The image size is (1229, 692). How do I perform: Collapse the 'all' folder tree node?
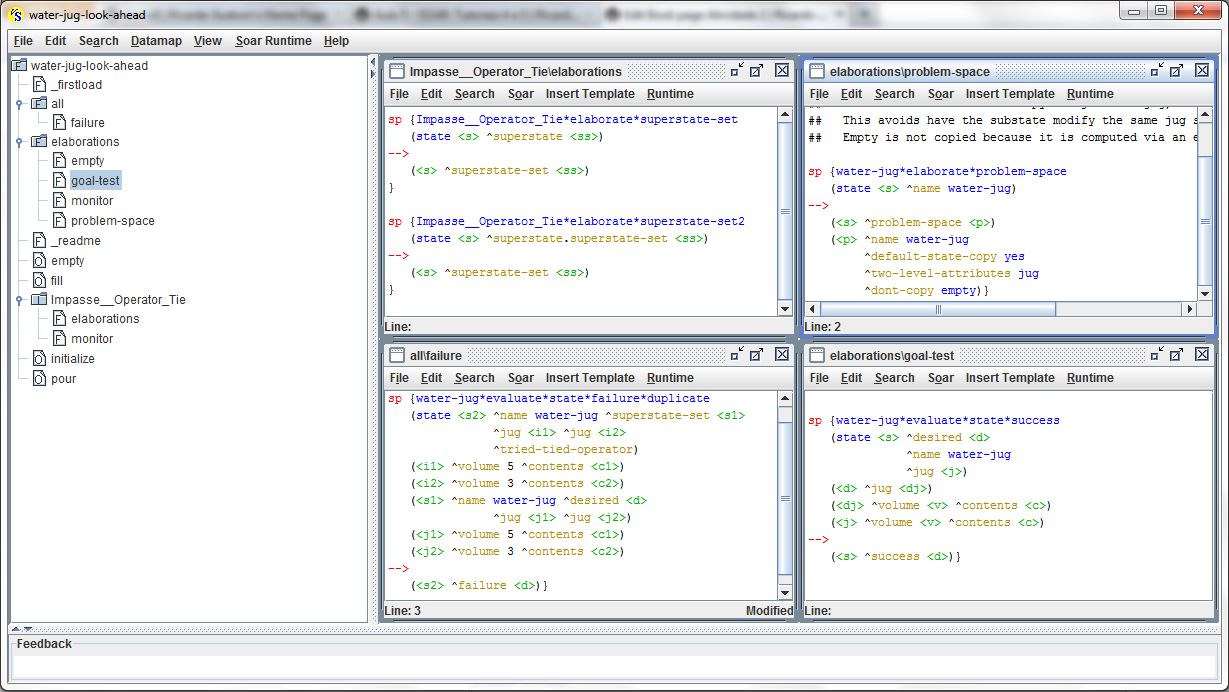(x=19, y=104)
